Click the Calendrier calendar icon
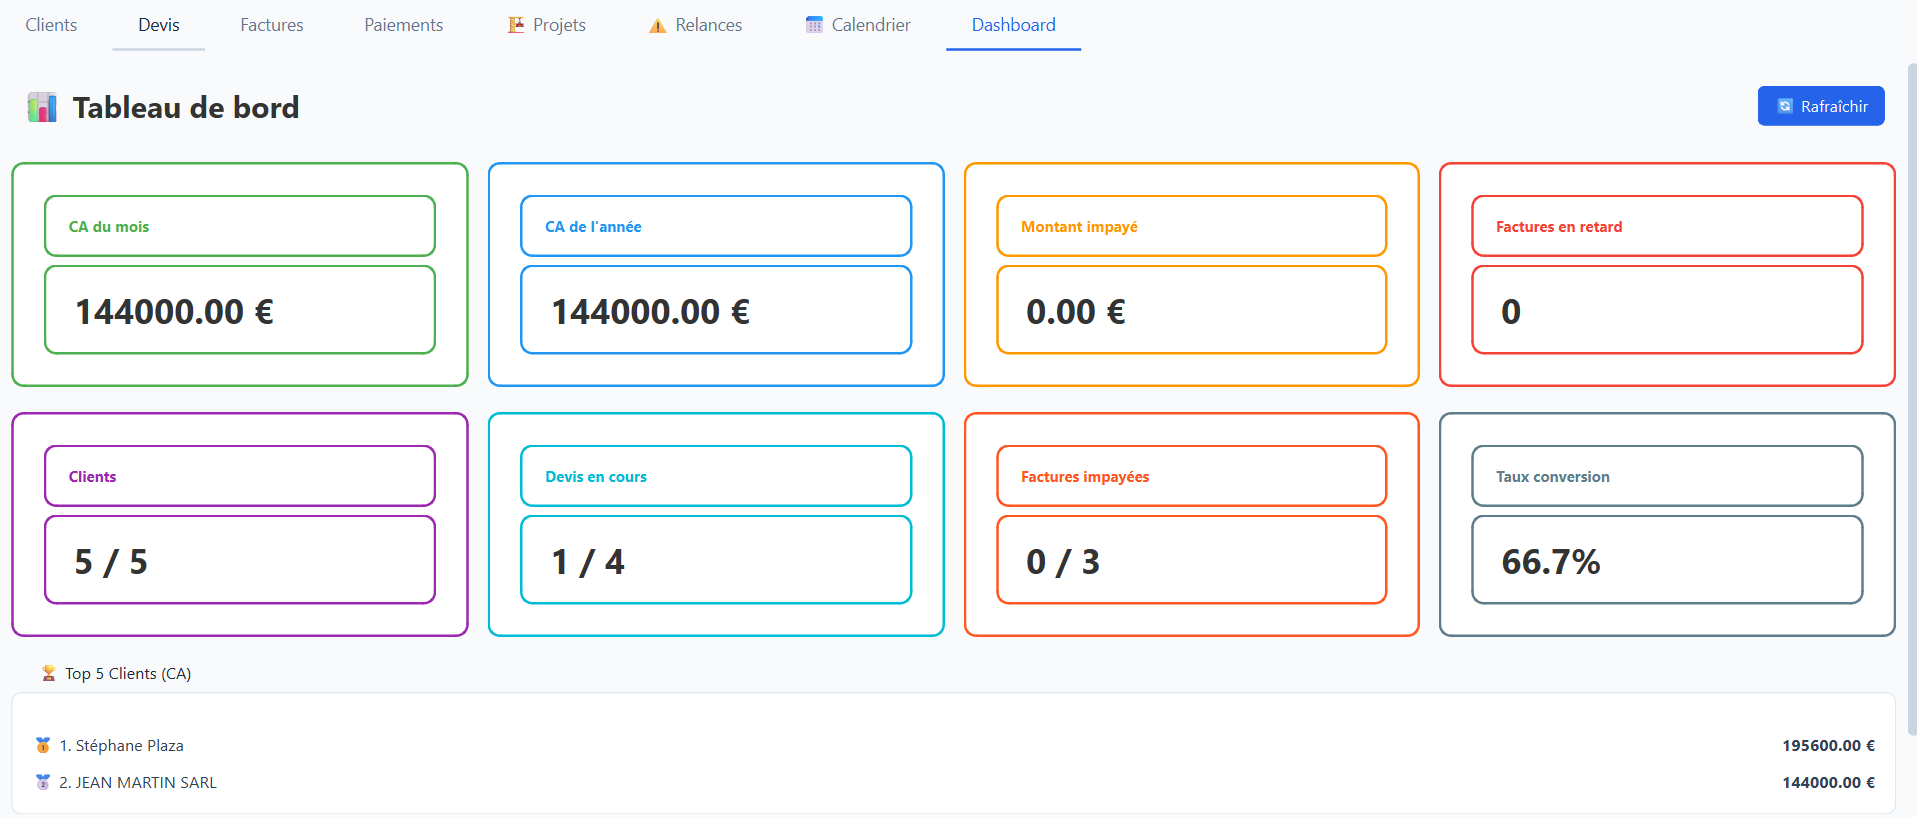This screenshot has height=817, width=1917. 814,25
